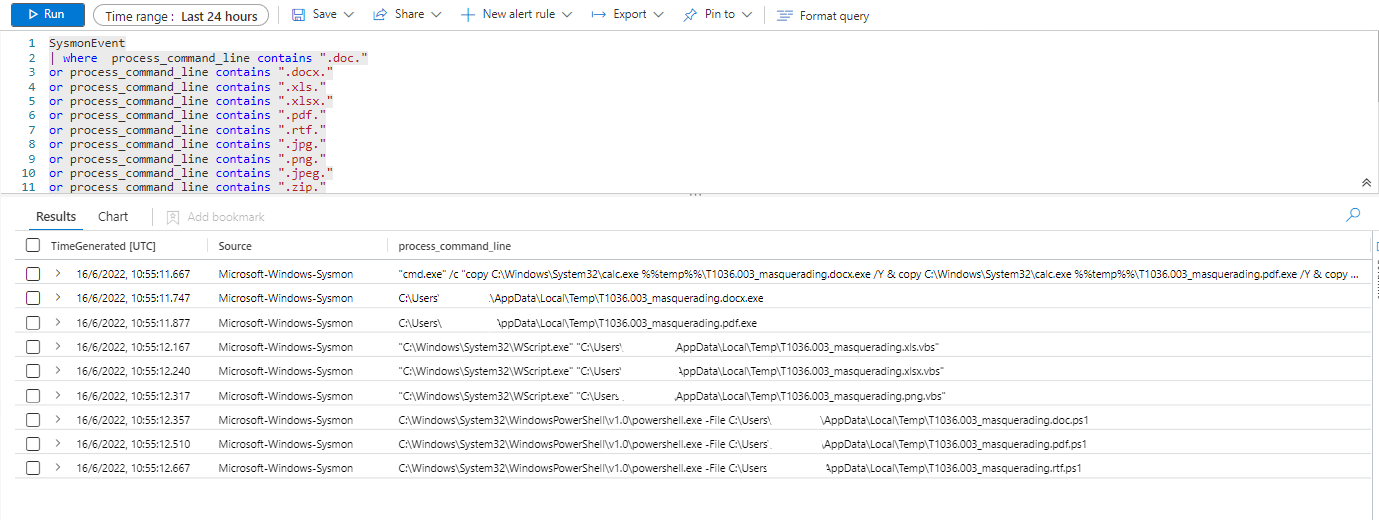Click the Add bookmark icon
The height and width of the screenshot is (520, 1379).
[x=173, y=217]
